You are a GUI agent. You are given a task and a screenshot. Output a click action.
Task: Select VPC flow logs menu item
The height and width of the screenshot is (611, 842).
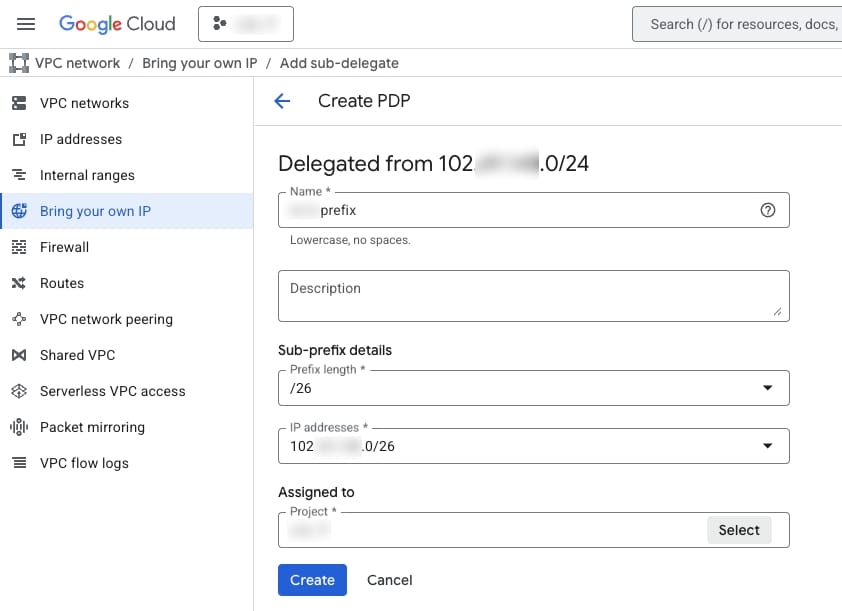tap(84, 463)
